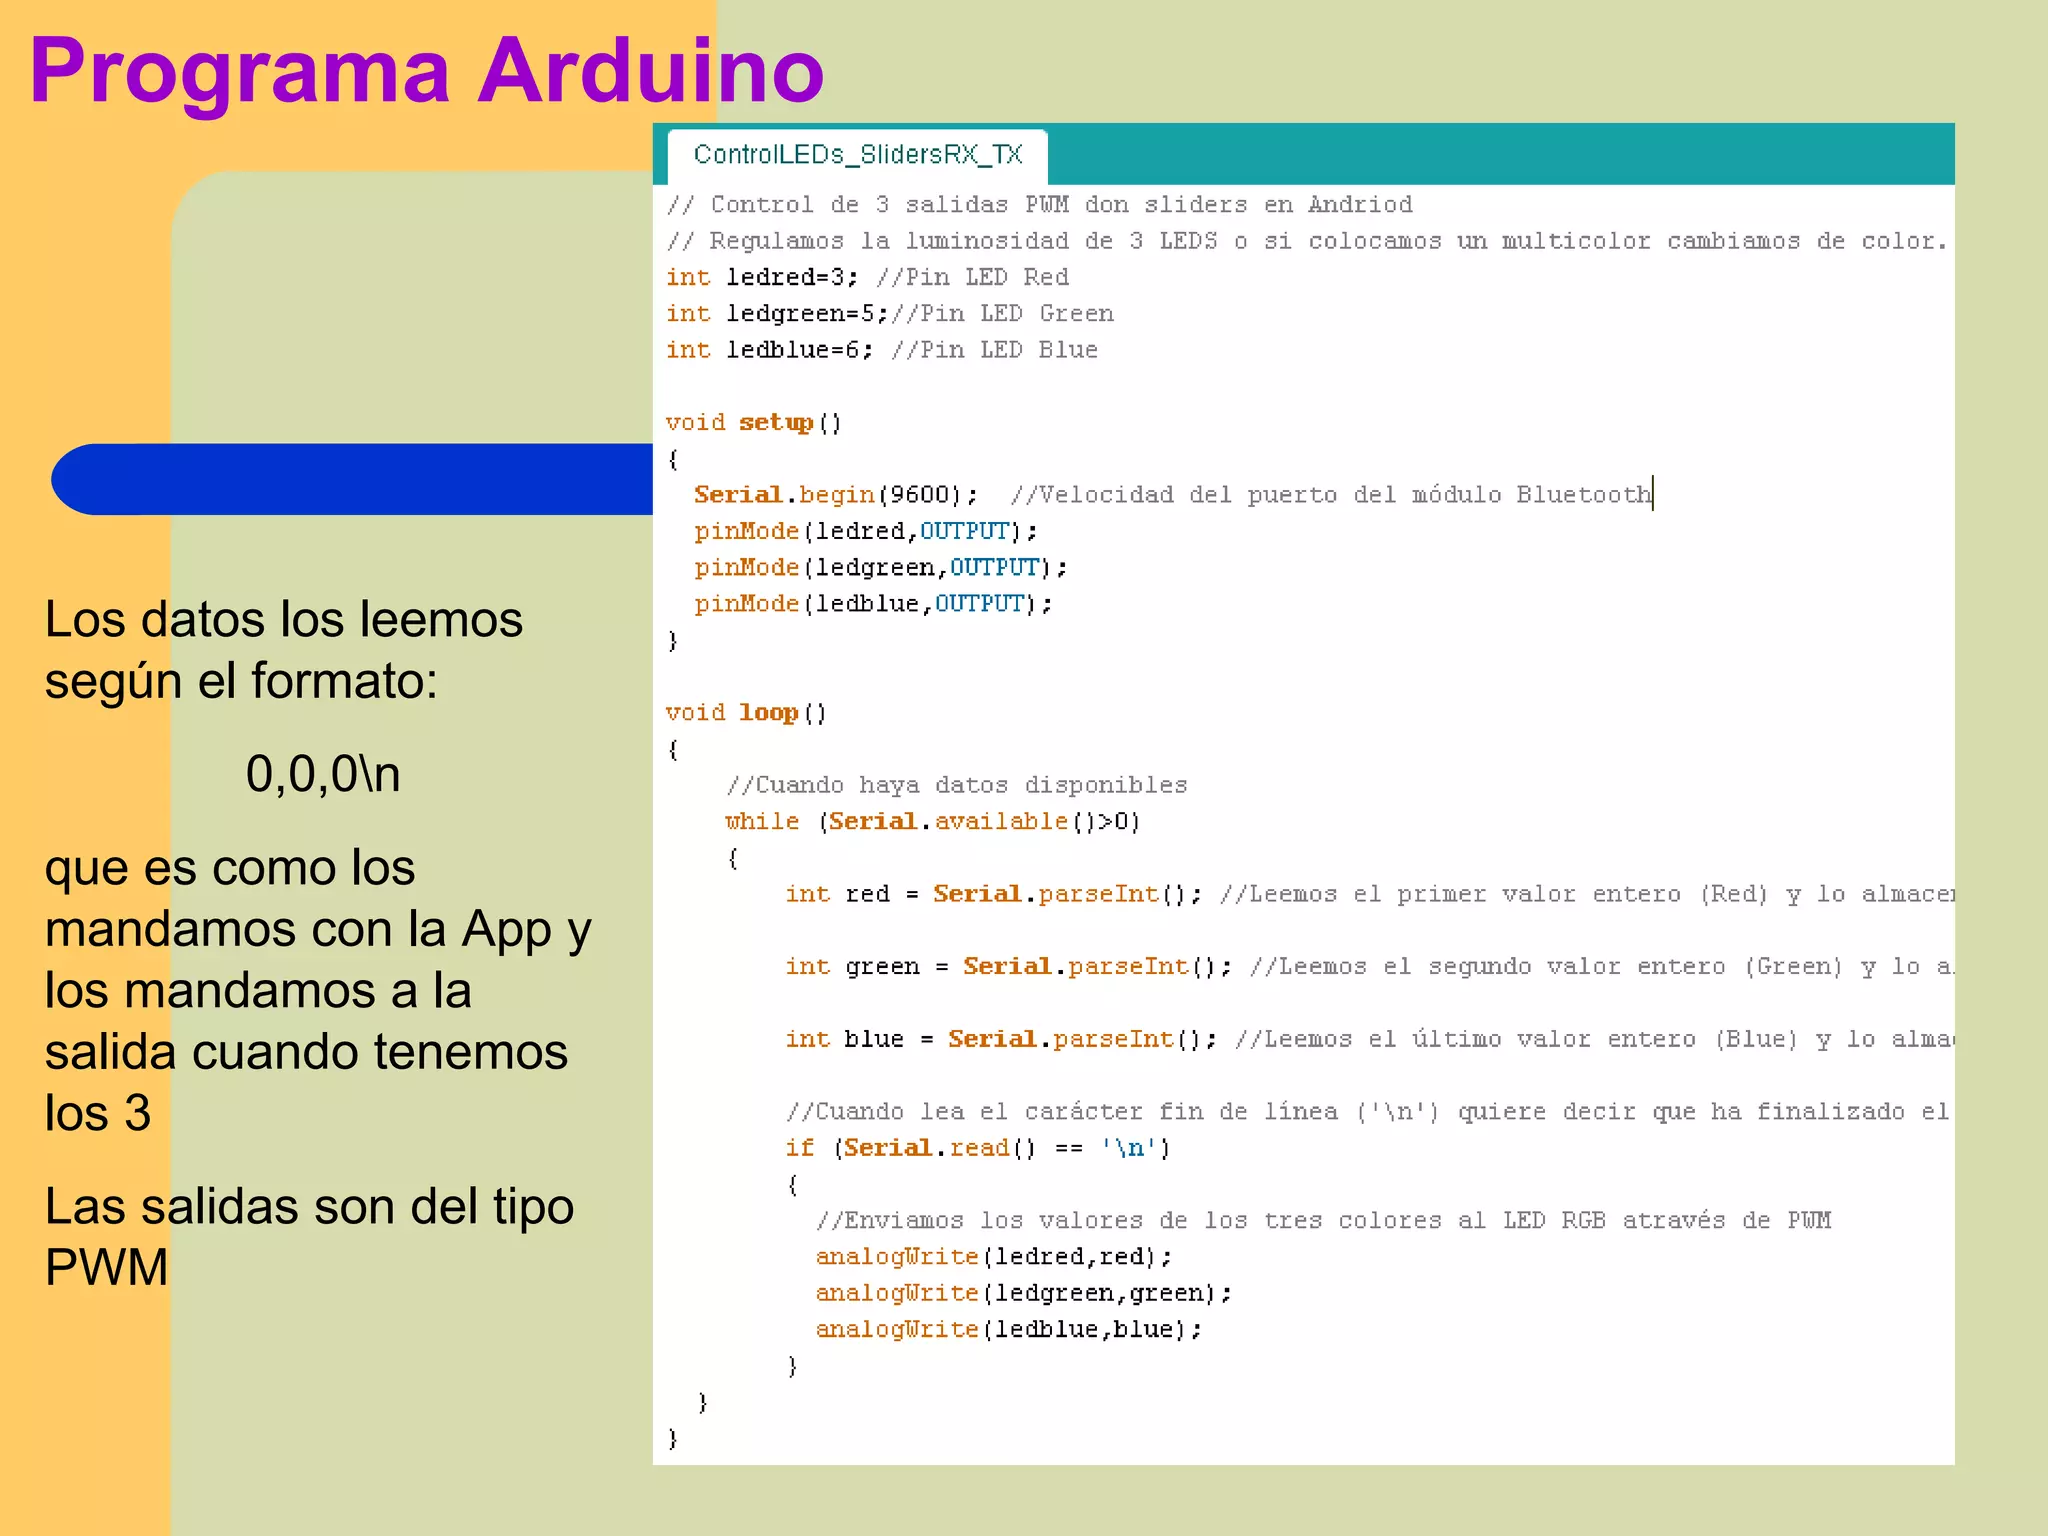The width and height of the screenshot is (2048, 1536).
Task: Click 'while (Serial.available()>0)' line
Action: click(933, 822)
